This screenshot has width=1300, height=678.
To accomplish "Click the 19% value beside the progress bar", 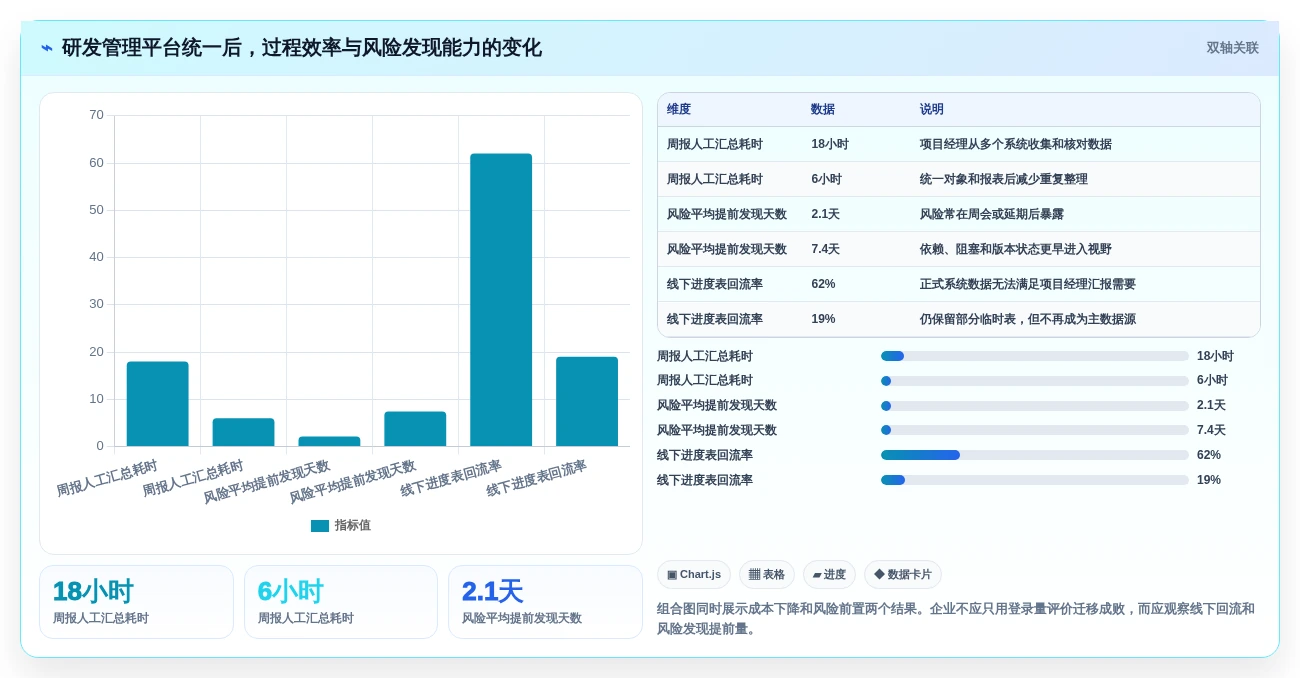I will [x=1209, y=480].
